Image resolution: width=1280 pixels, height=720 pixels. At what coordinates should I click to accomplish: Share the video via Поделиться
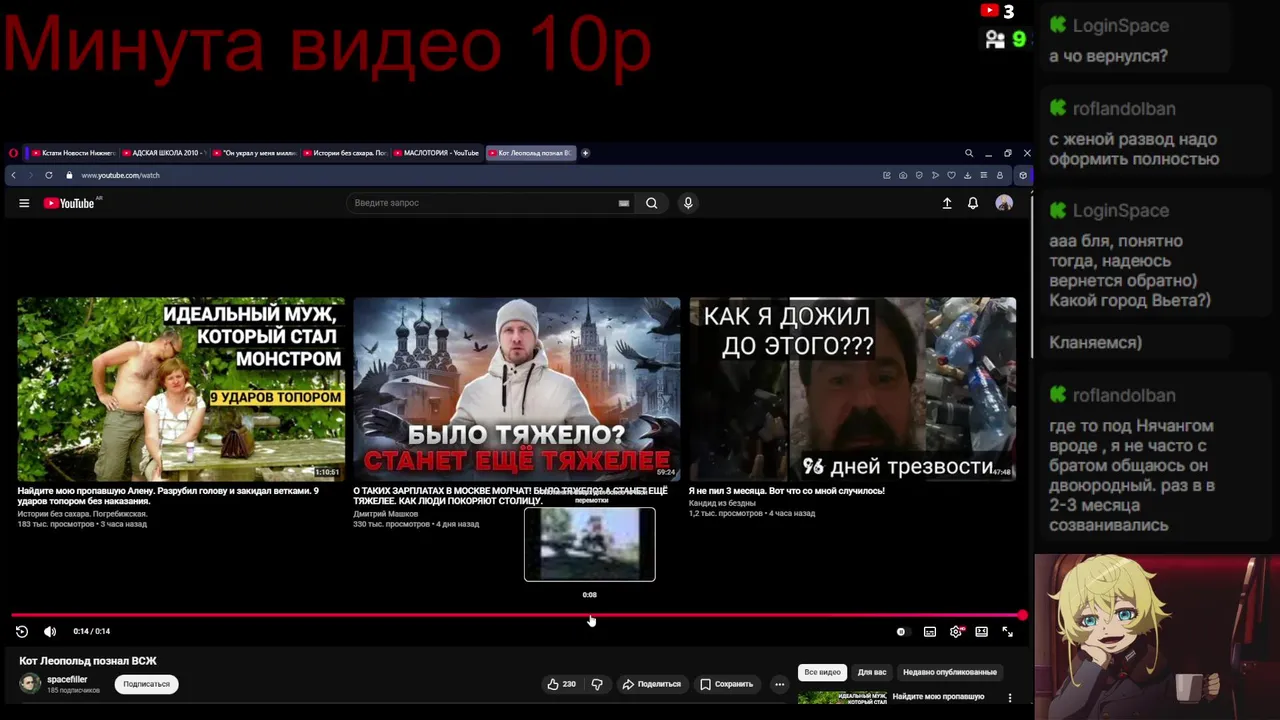652,684
